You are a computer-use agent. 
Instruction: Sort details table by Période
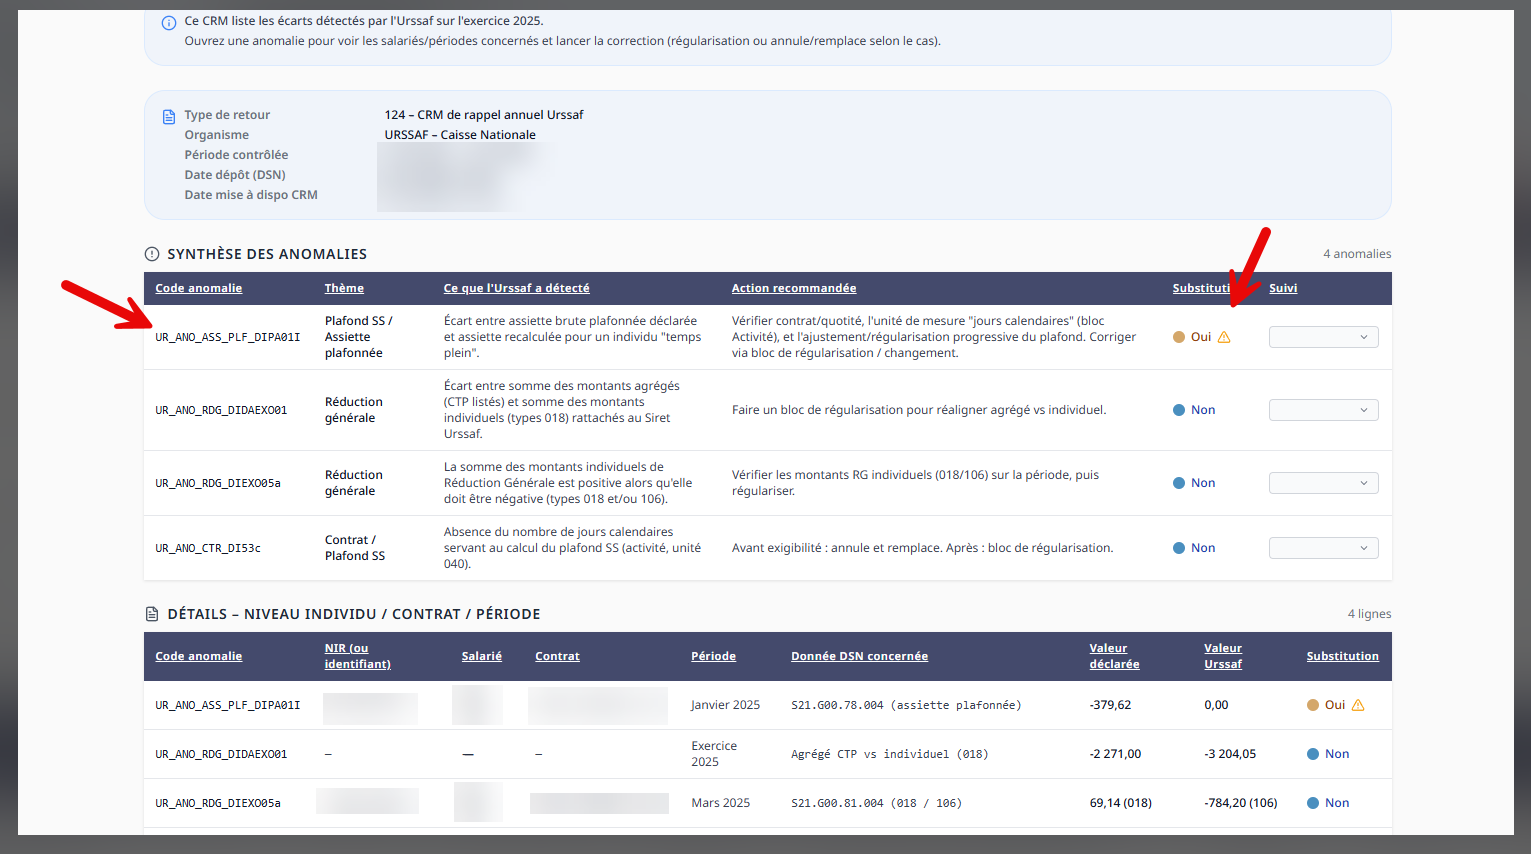[713, 656]
